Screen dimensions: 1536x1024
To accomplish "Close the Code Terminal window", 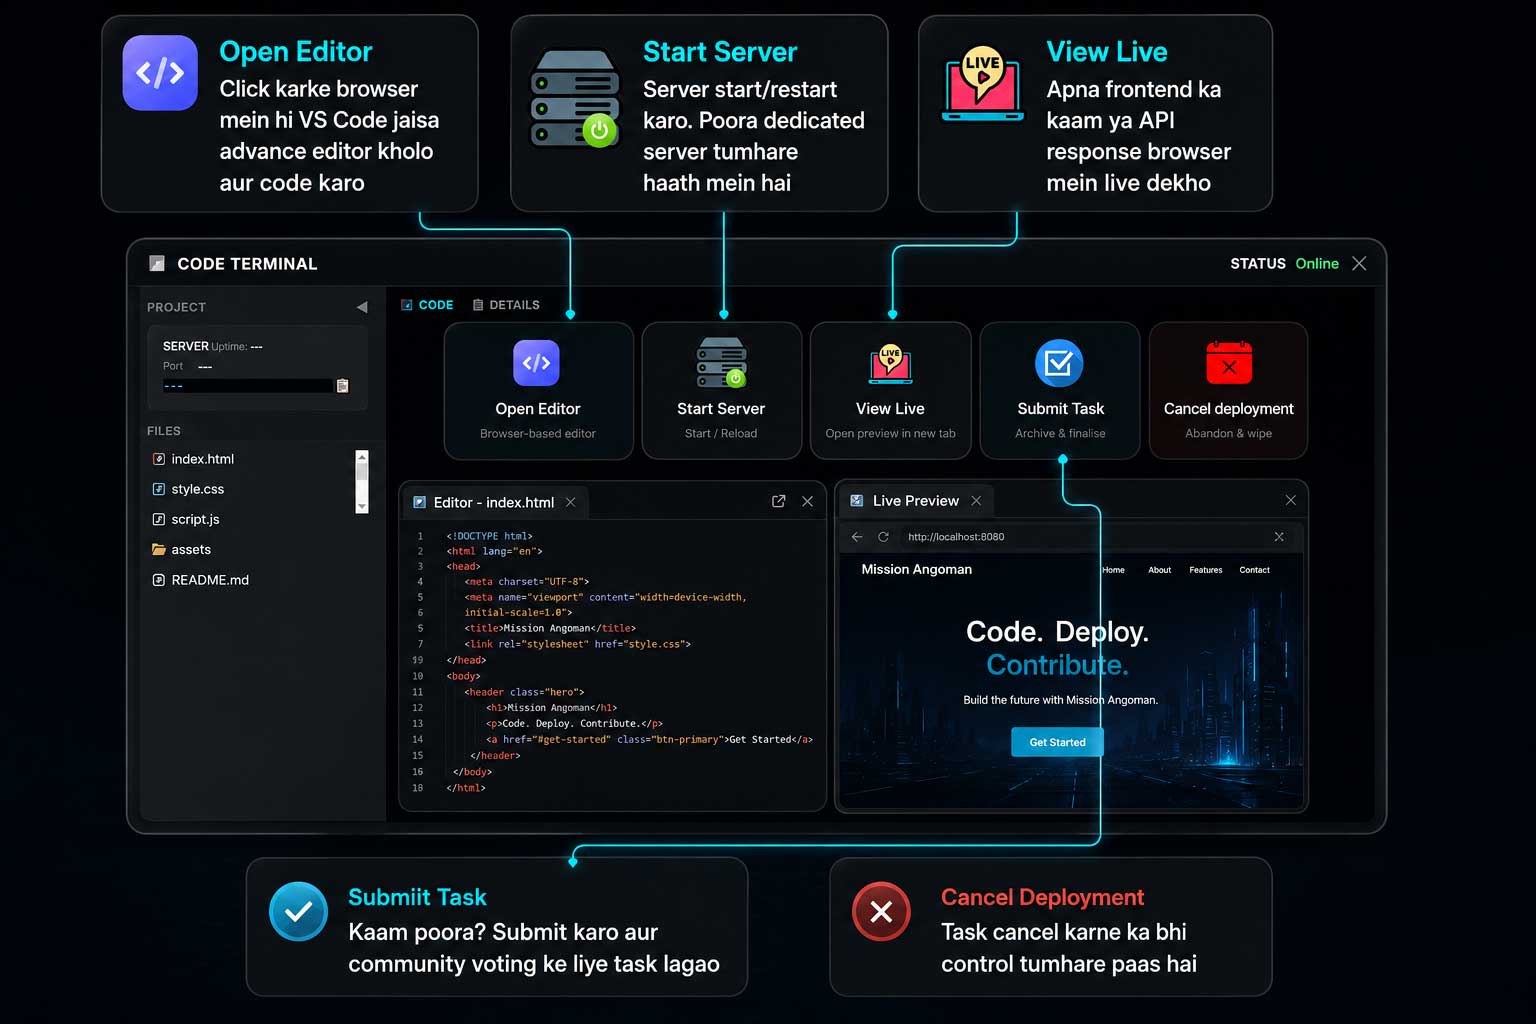I will pyautogui.click(x=1359, y=263).
